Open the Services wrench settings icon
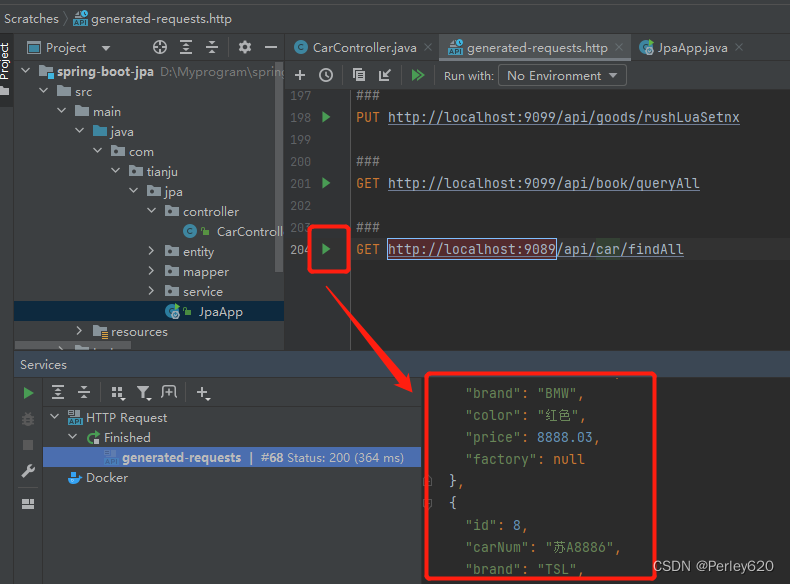 click(x=28, y=471)
